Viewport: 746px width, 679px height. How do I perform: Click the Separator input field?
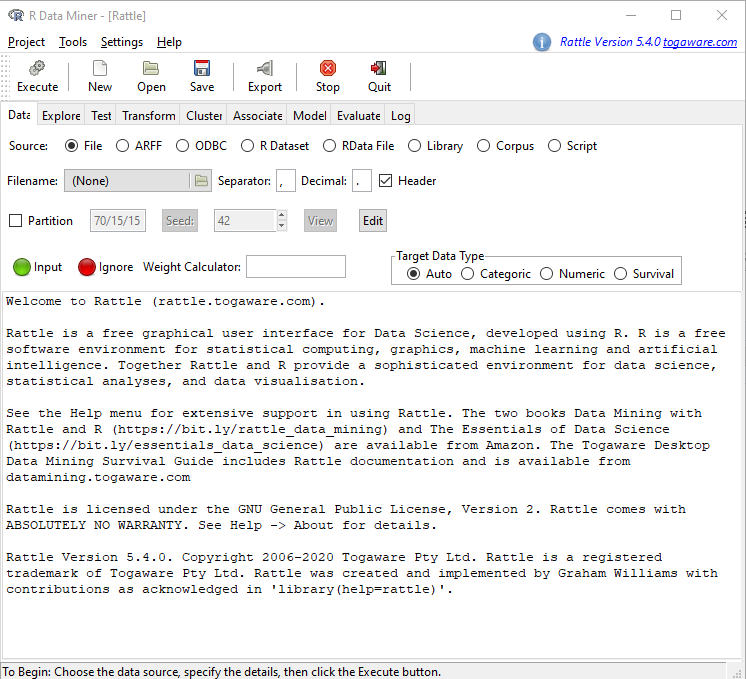coord(286,181)
